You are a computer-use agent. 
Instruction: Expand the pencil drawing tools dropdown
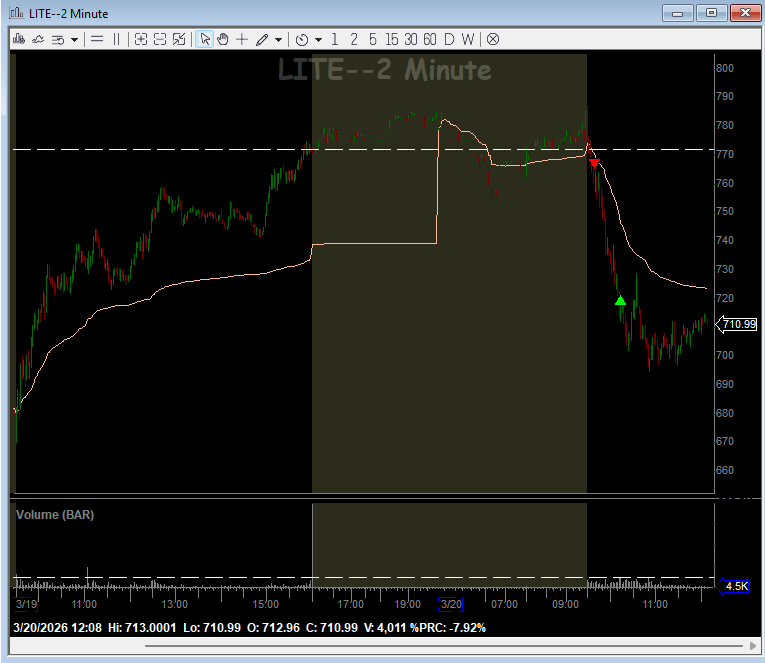click(278, 40)
